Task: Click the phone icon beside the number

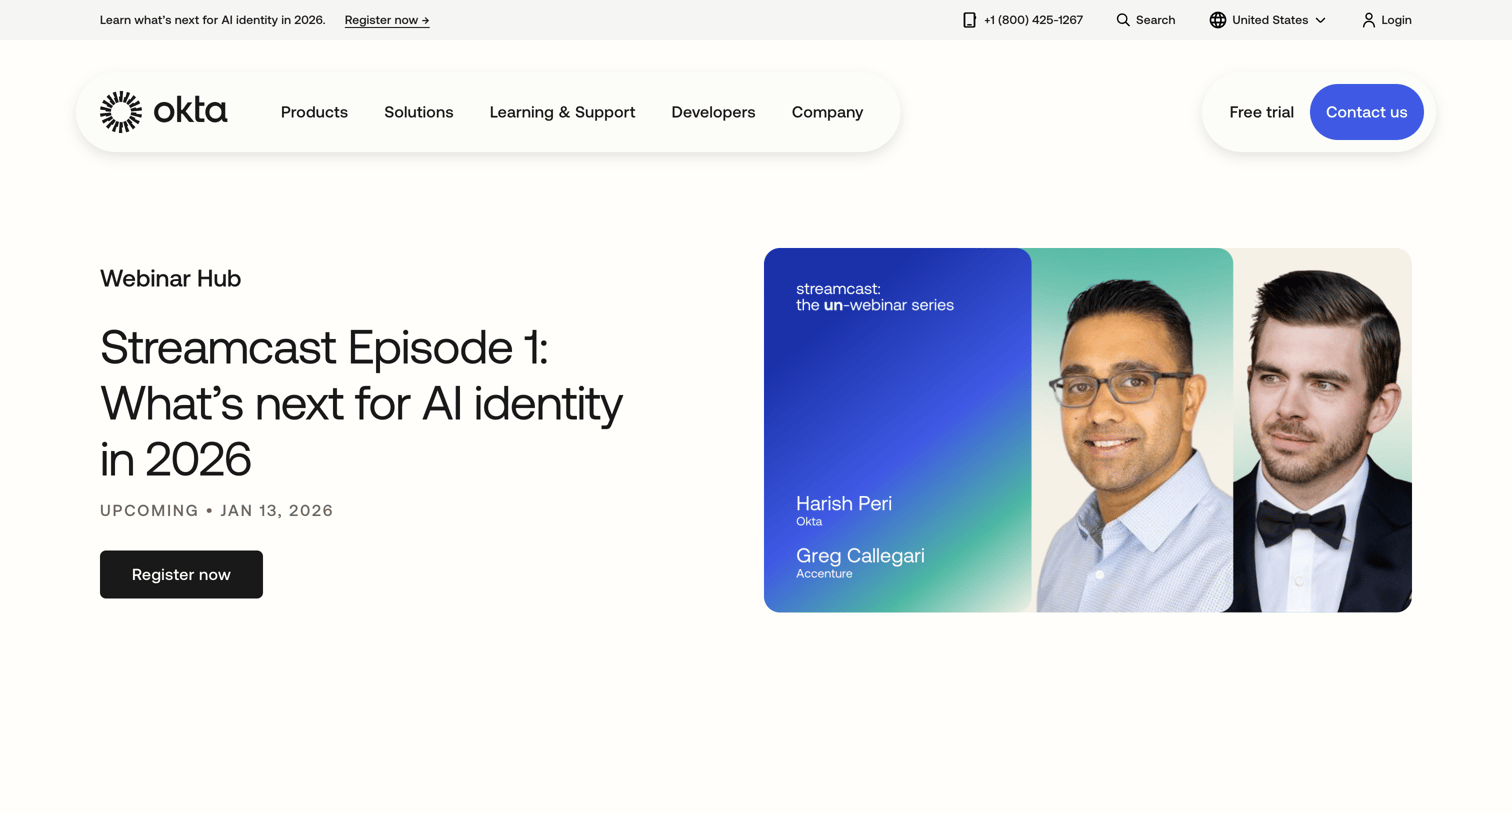Action: pyautogui.click(x=969, y=20)
